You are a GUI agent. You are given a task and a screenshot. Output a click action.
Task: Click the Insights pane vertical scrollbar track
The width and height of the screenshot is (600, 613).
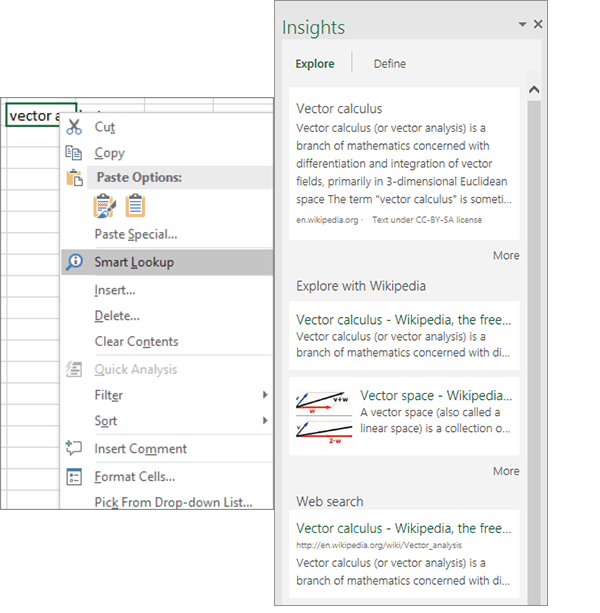(x=534, y=352)
